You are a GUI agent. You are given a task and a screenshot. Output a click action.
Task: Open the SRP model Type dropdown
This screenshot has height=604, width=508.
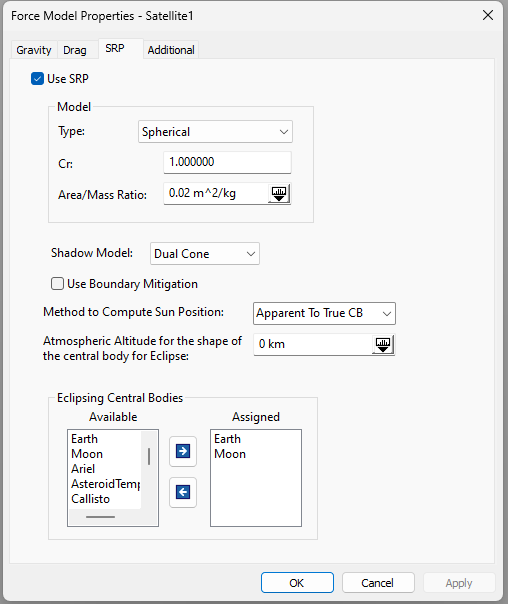[x=215, y=132]
